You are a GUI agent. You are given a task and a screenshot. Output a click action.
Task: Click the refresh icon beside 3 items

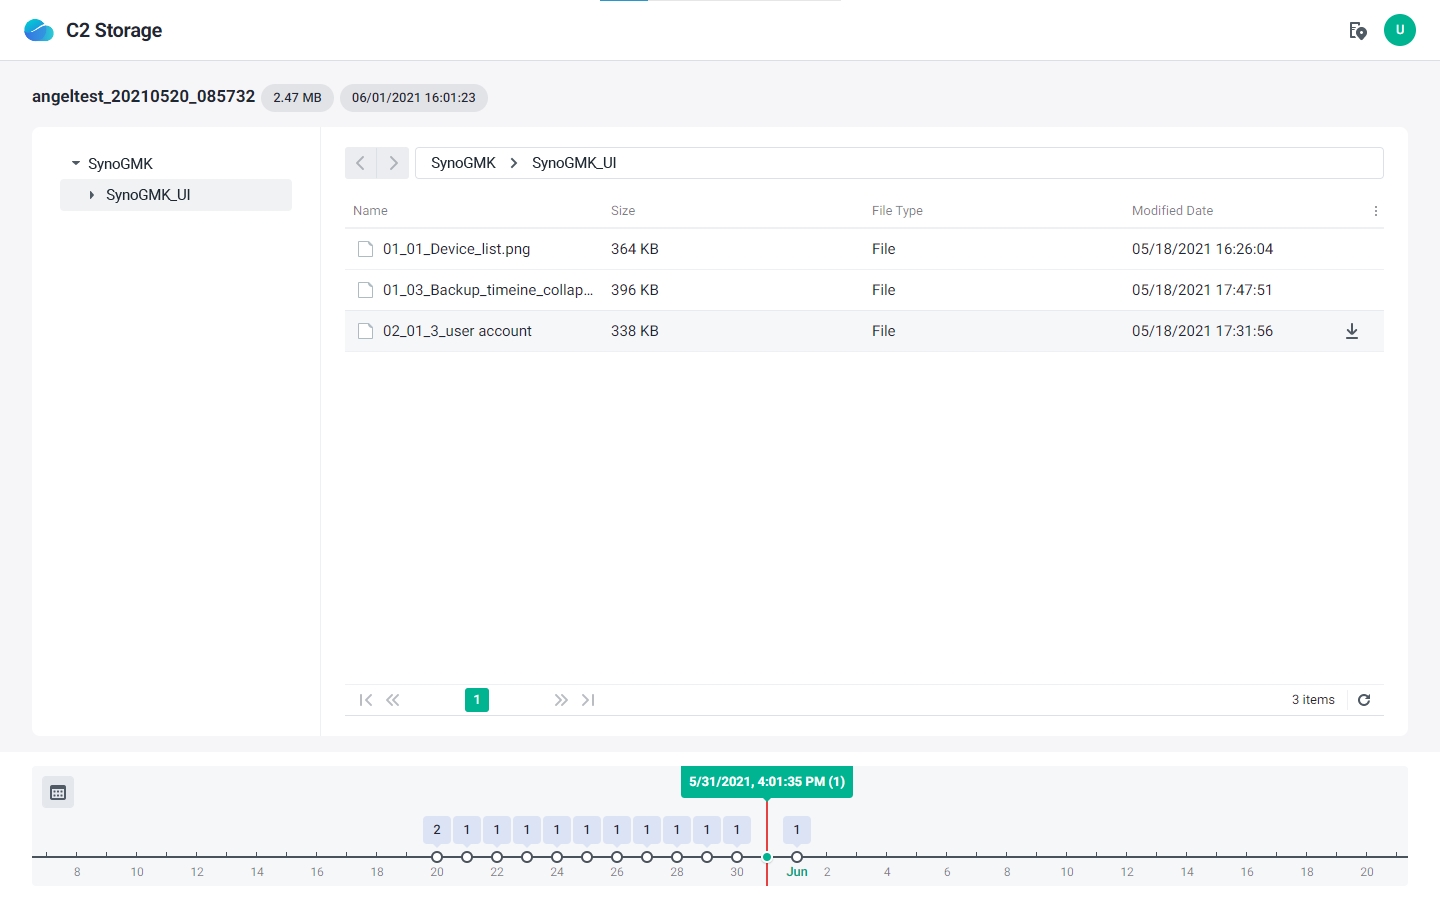1364,700
